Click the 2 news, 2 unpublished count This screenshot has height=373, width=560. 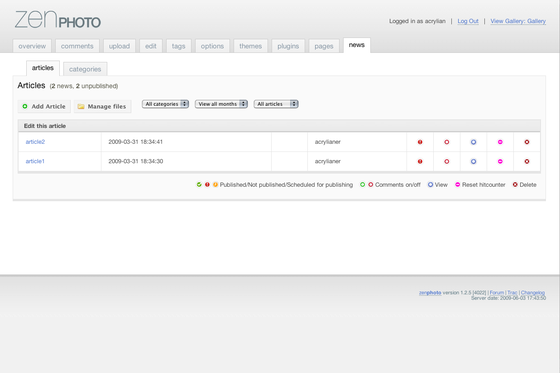tap(84, 86)
